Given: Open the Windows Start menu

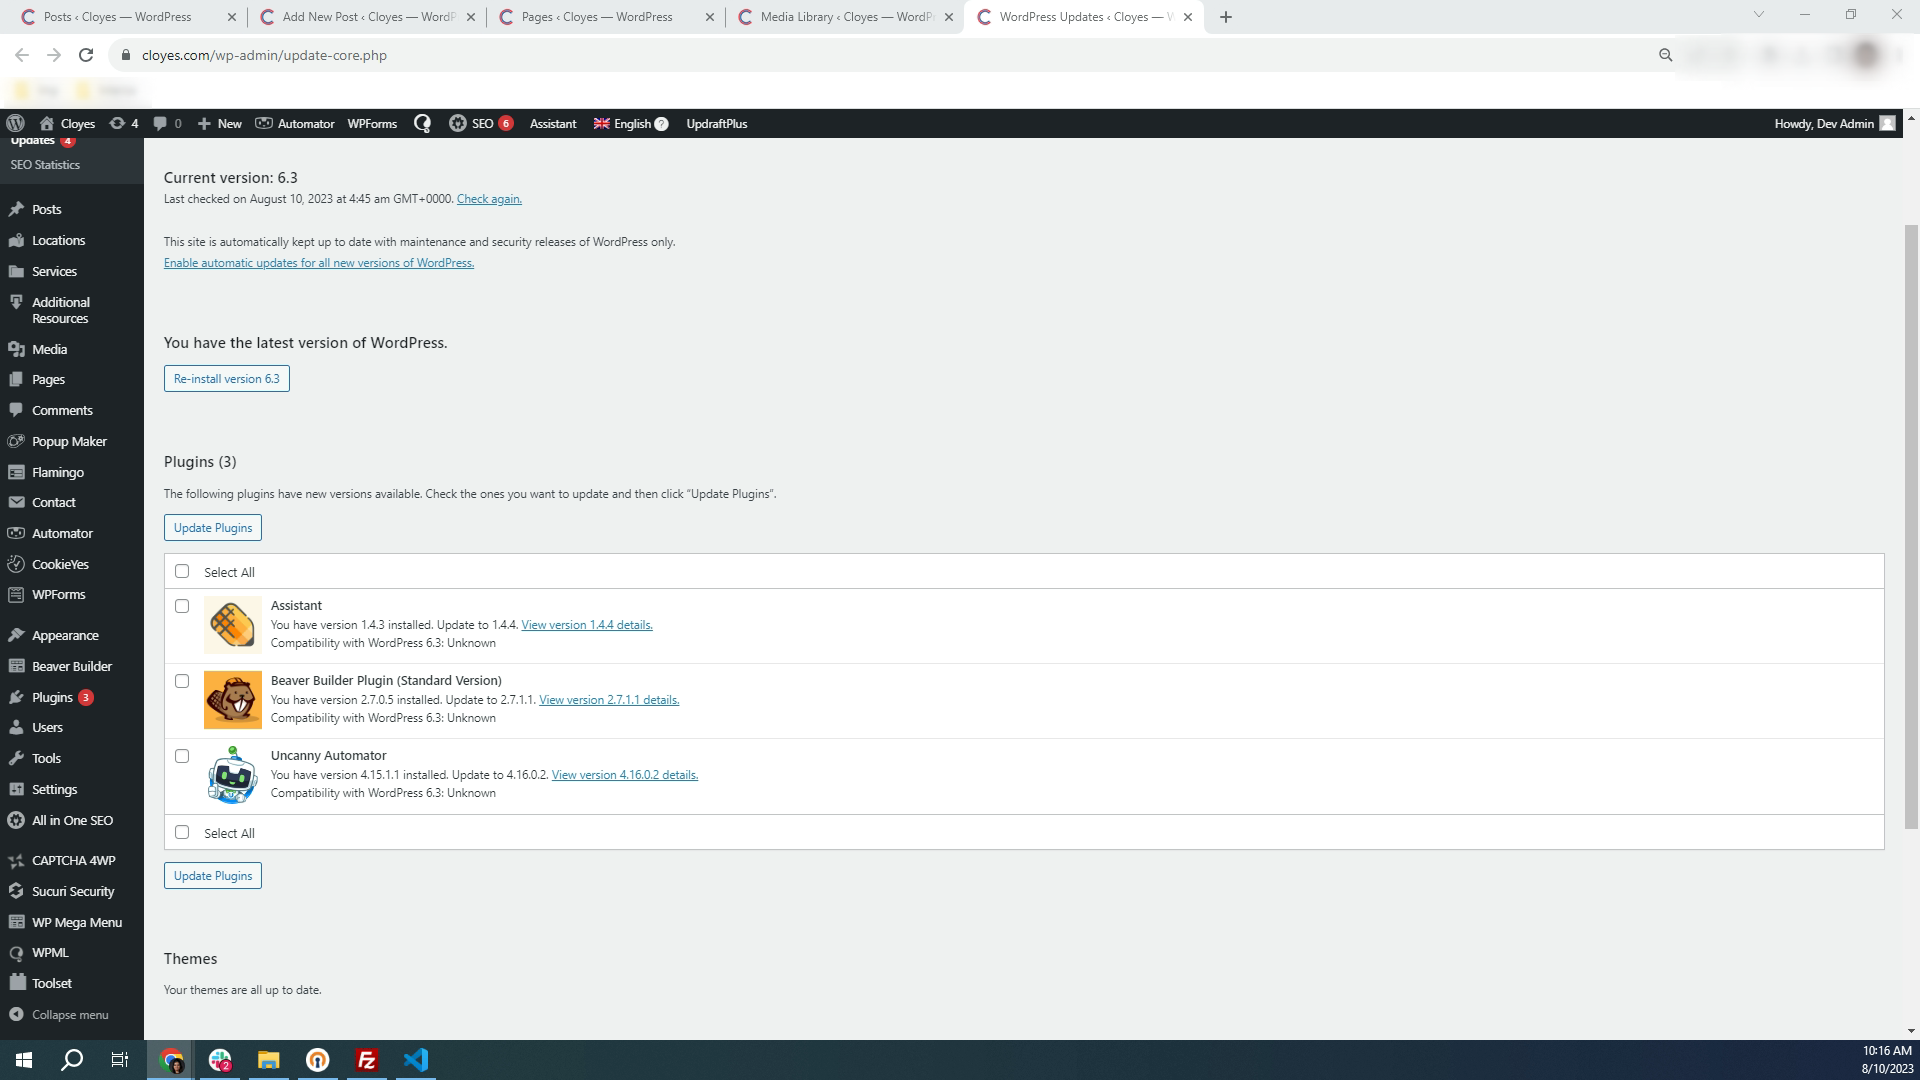Looking at the screenshot, I should (24, 1060).
